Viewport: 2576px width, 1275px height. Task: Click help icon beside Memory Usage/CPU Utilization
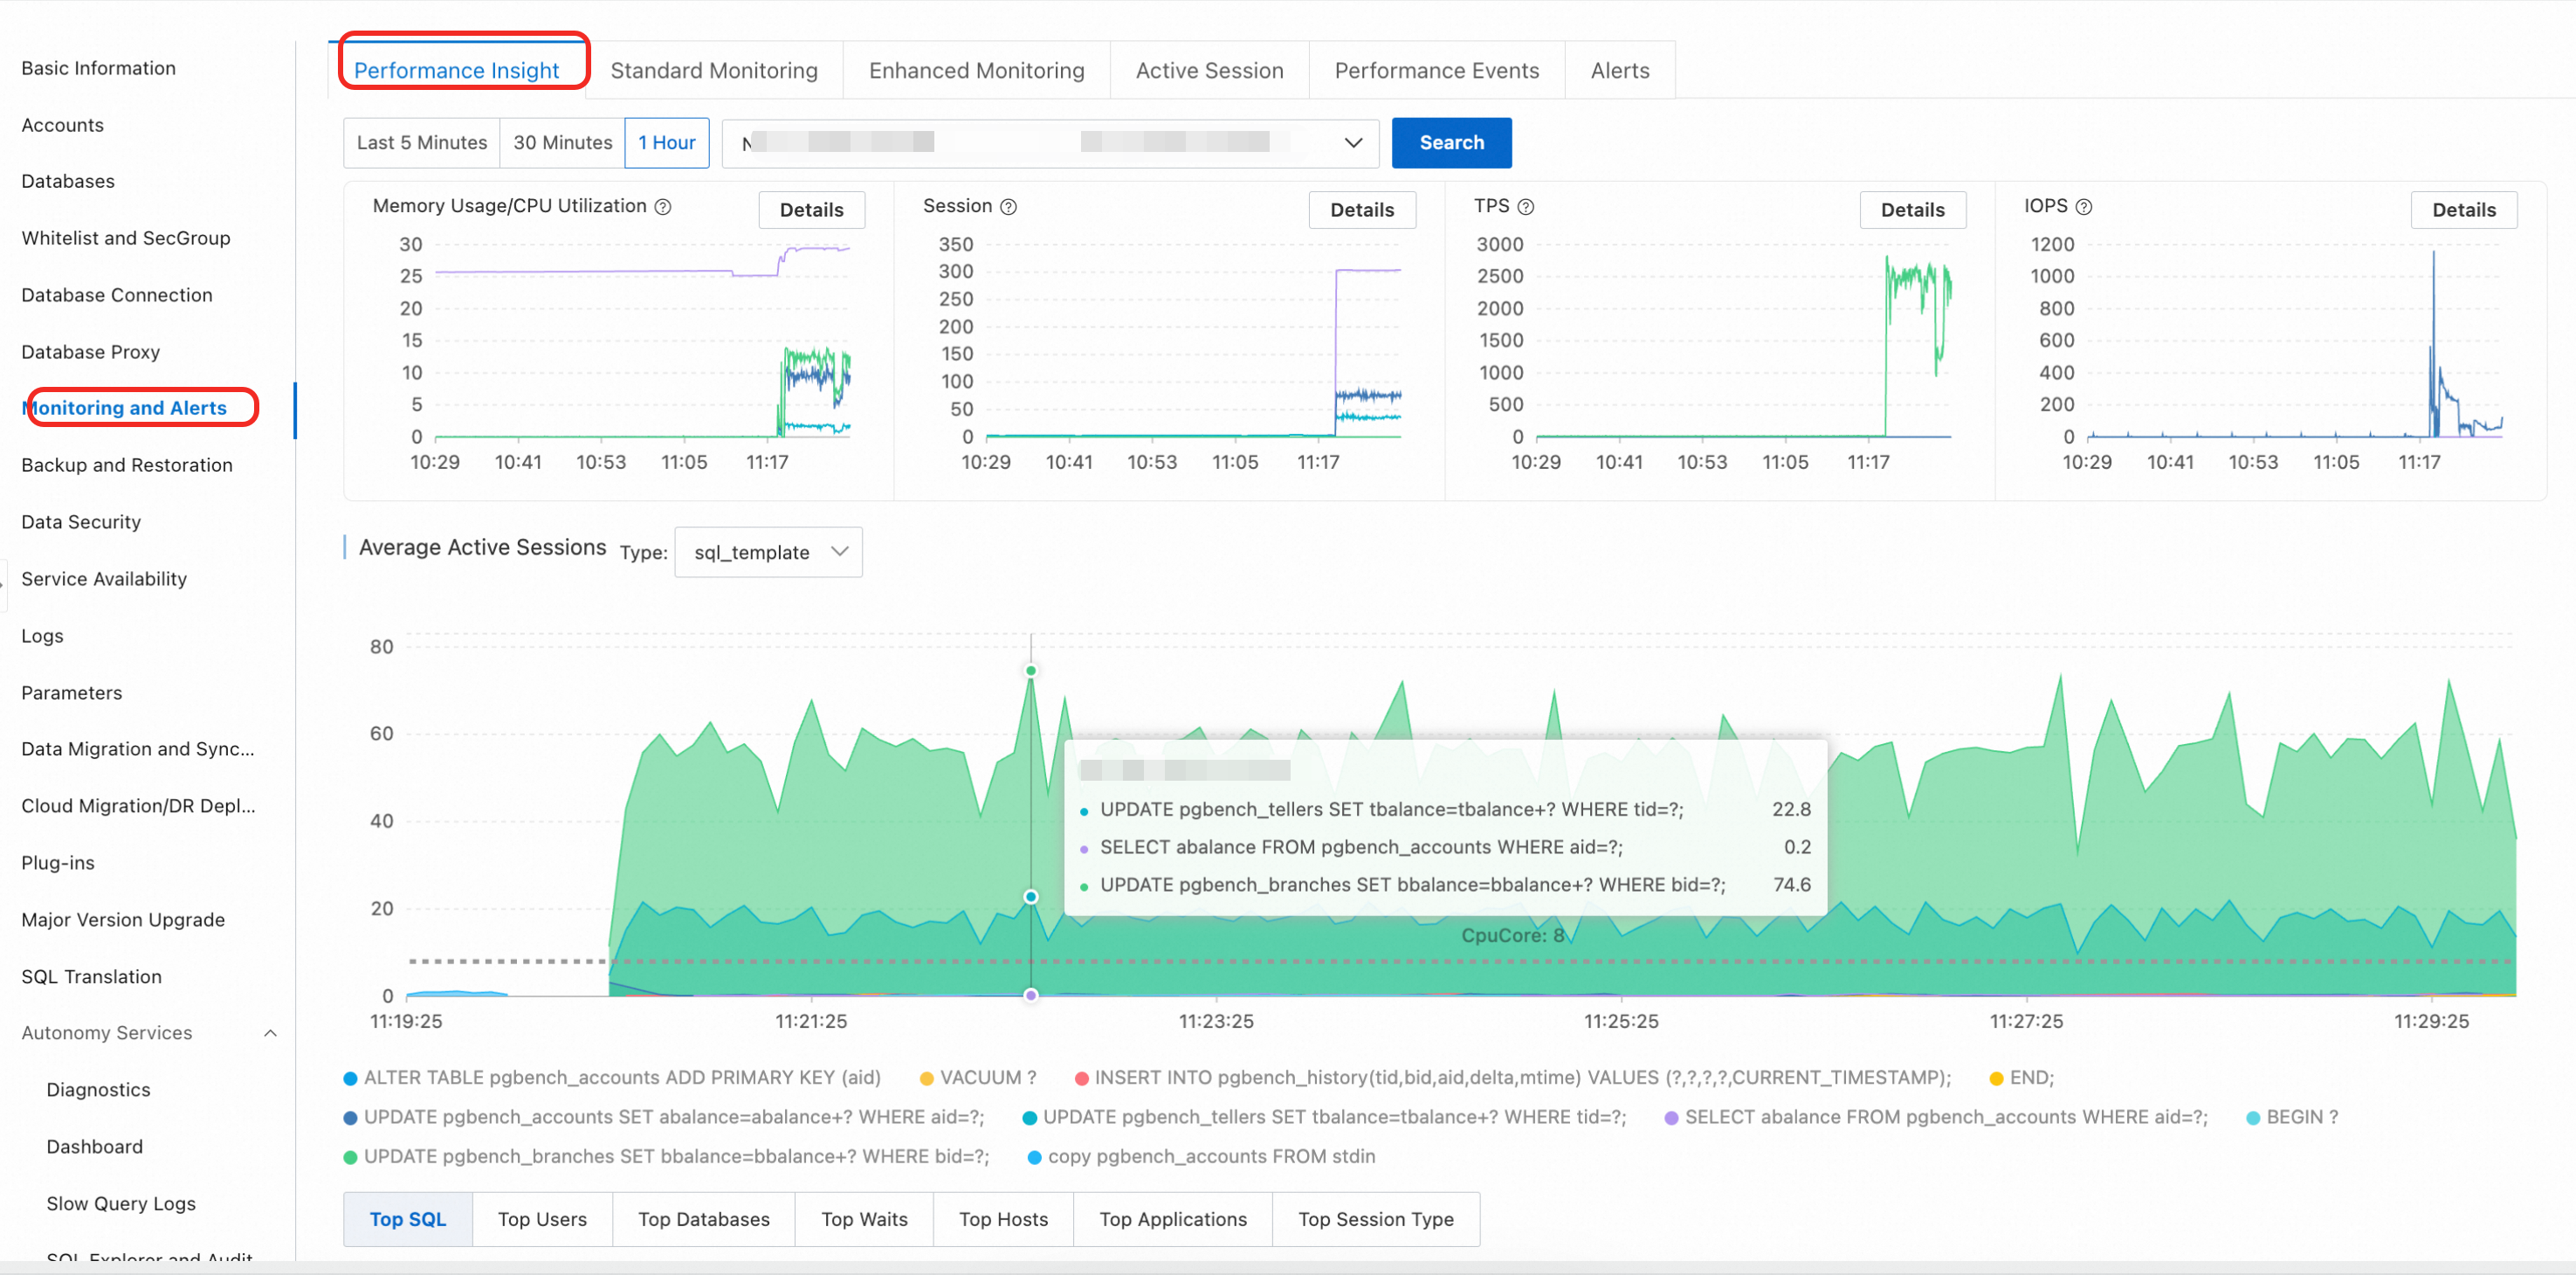[x=663, y=207]
